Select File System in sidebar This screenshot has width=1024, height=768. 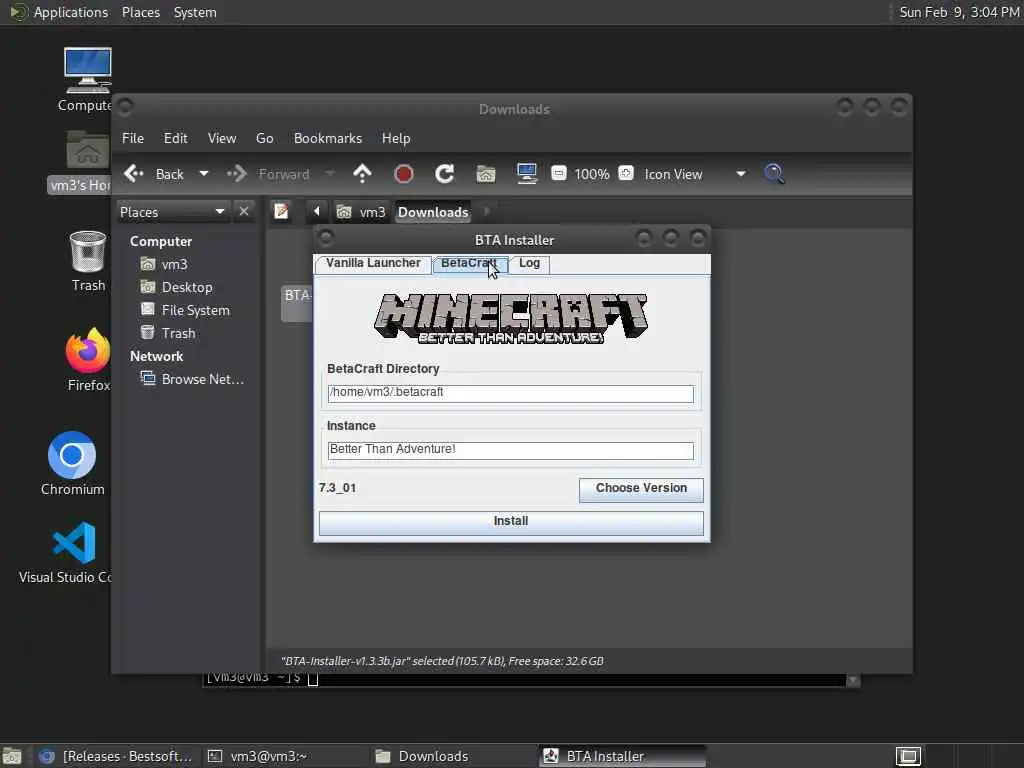pos(185,310)
